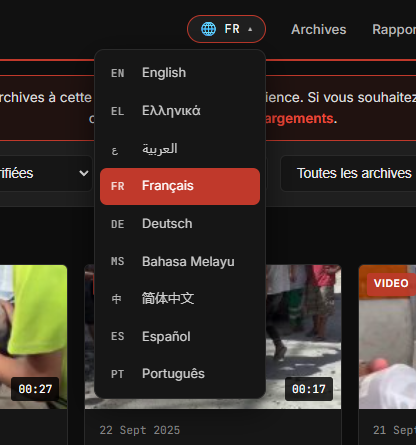Screen dimensions: 416x445
Task: Click the '22 Sept 2025' date text
Action: (140, 430)
